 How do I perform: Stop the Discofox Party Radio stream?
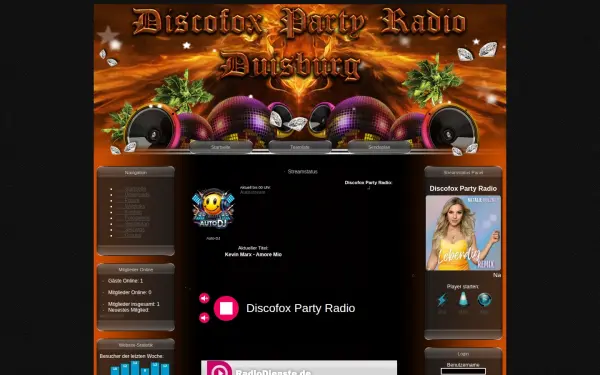[226, 308]
